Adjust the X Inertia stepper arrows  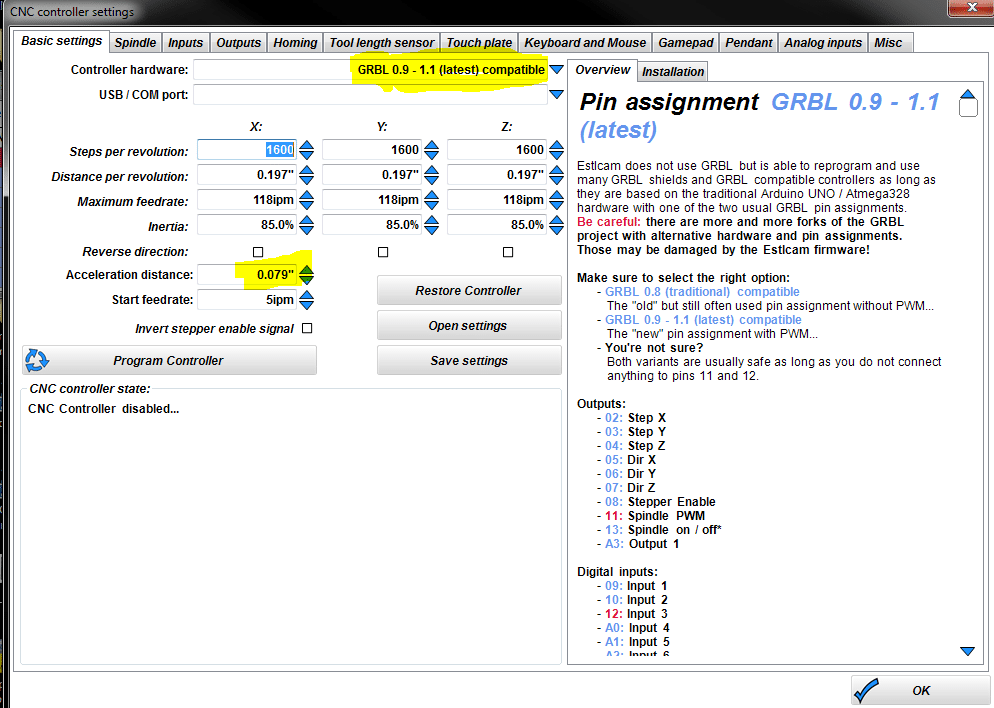point(306,225)
